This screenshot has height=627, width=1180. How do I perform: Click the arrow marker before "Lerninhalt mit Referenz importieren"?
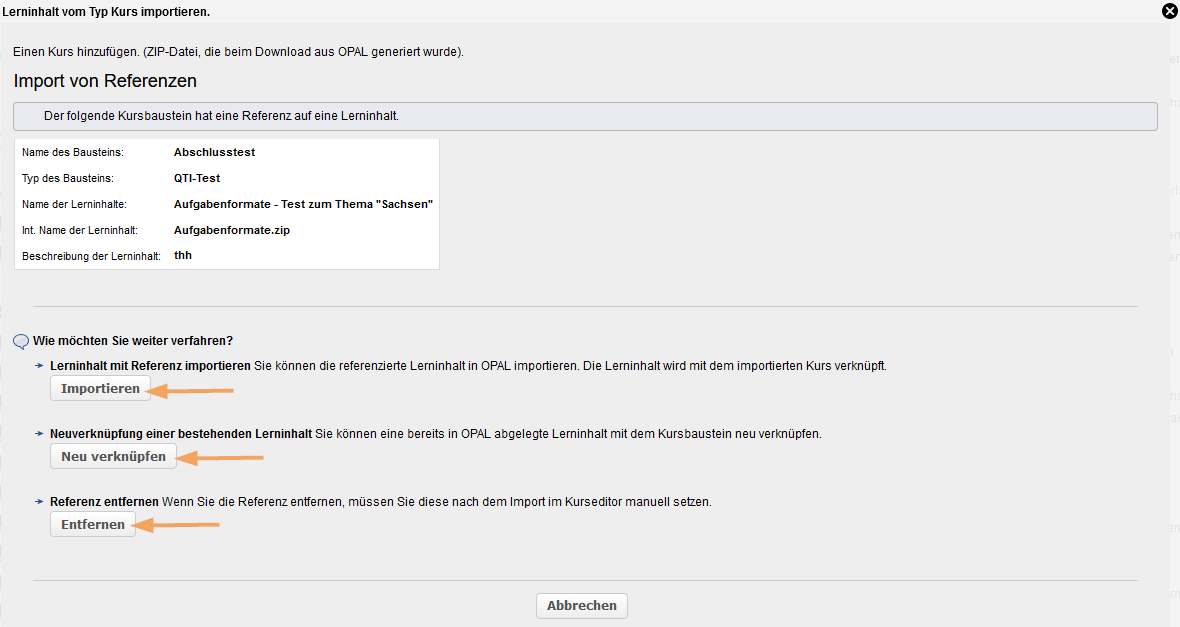38,366
